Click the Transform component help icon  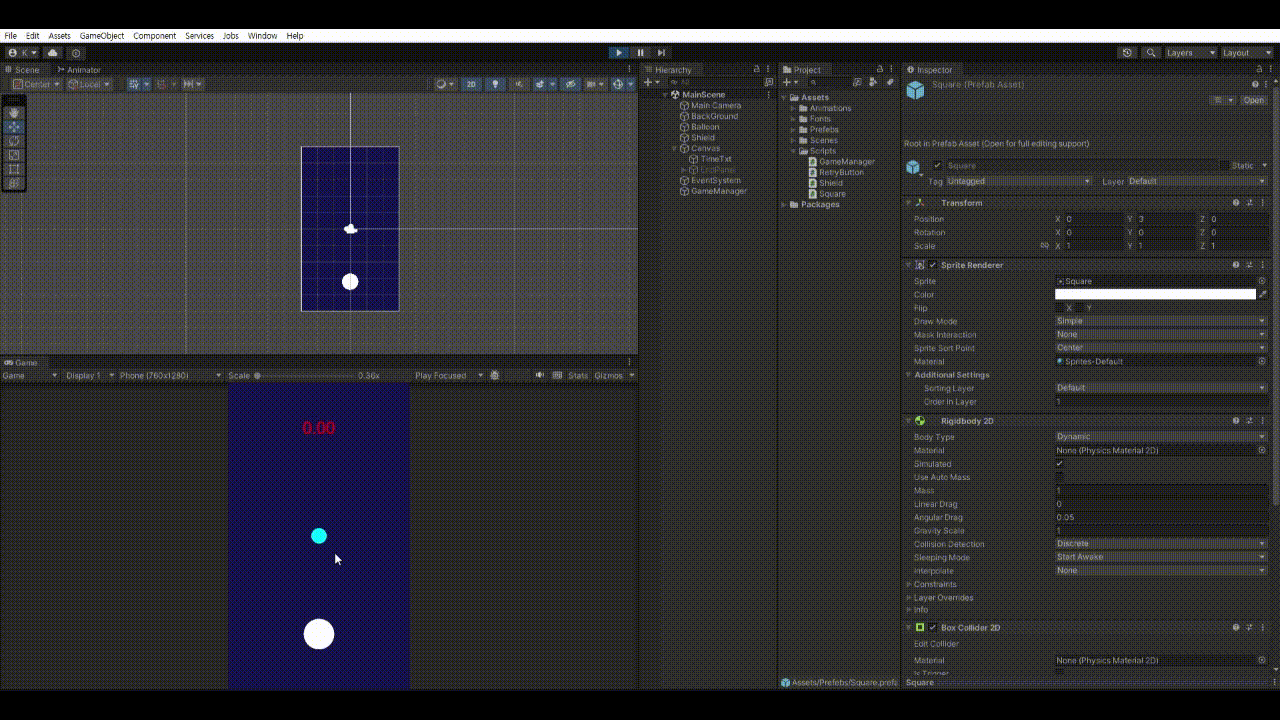[1236, 202]
